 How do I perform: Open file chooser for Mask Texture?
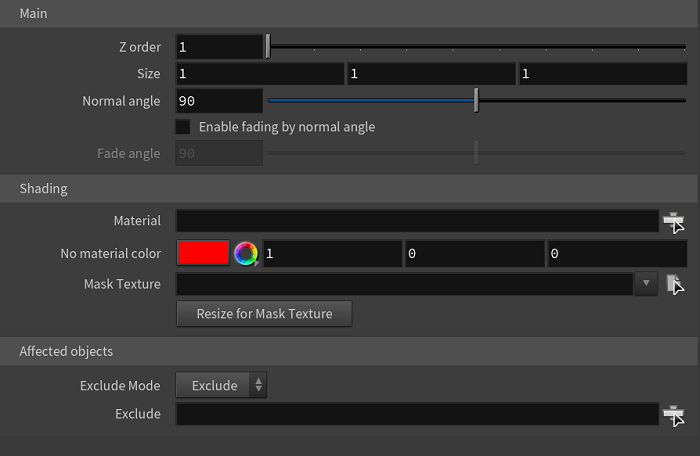(675, 284)
